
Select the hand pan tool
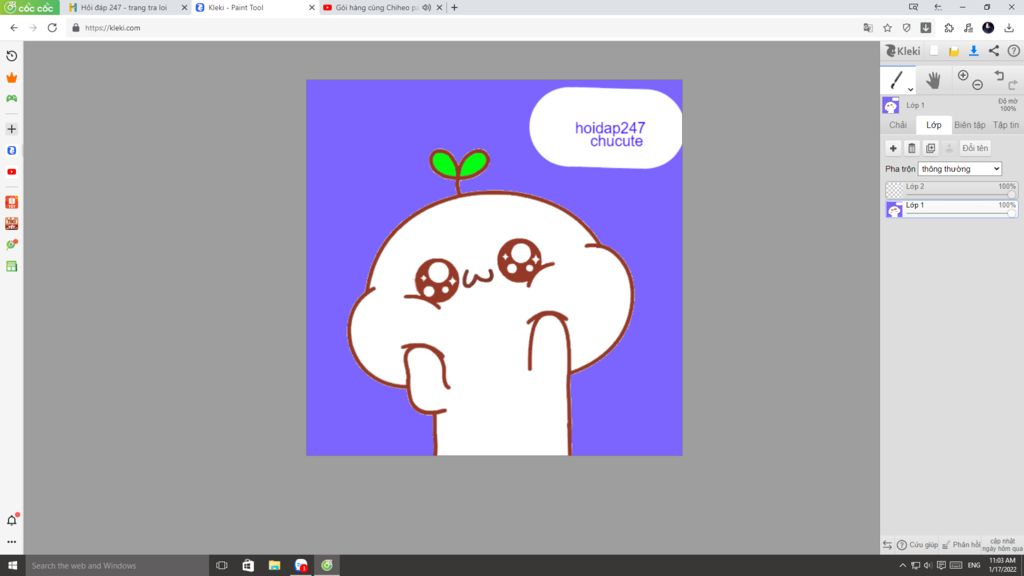click(x=933, y=80)
